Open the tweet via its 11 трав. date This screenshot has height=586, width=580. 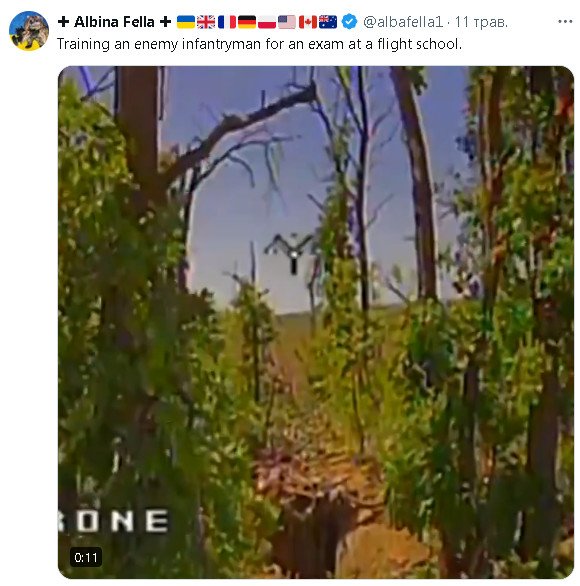point(481,22)
